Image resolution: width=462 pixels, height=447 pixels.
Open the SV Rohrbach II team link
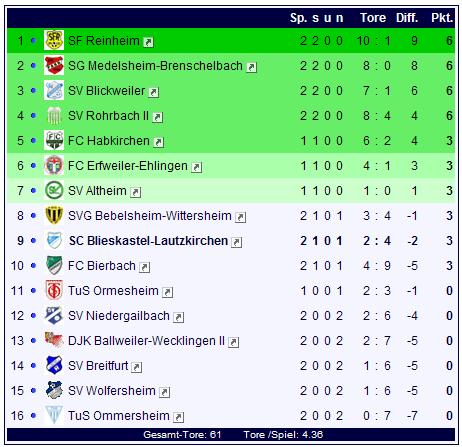(x=108, y=116)
